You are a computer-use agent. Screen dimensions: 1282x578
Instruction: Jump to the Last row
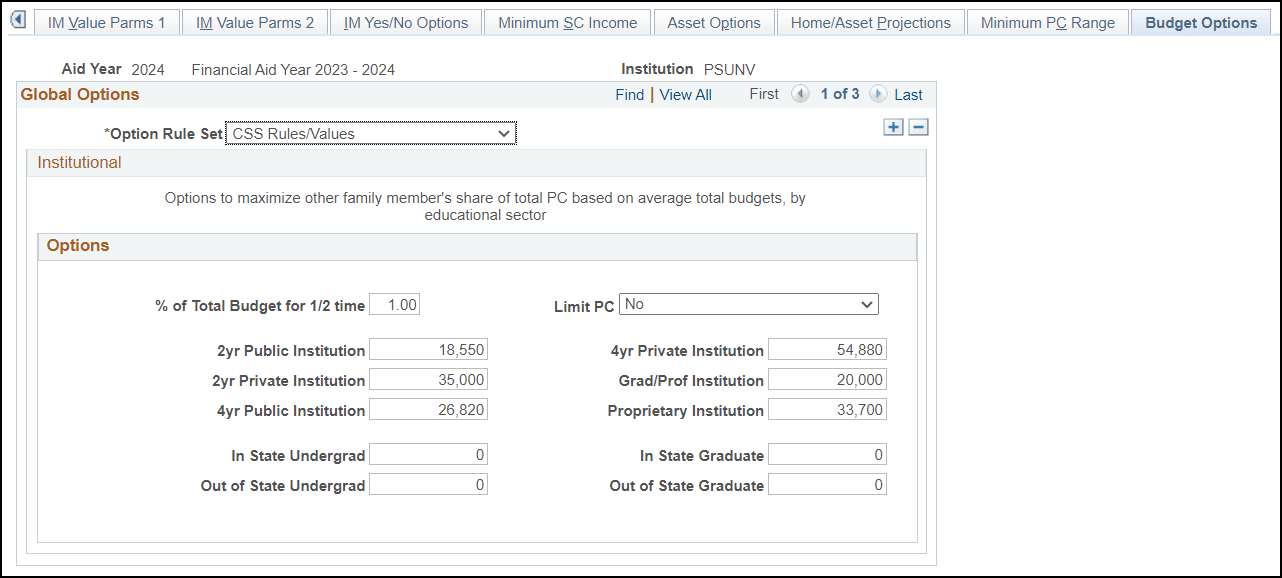click(908, 94)
